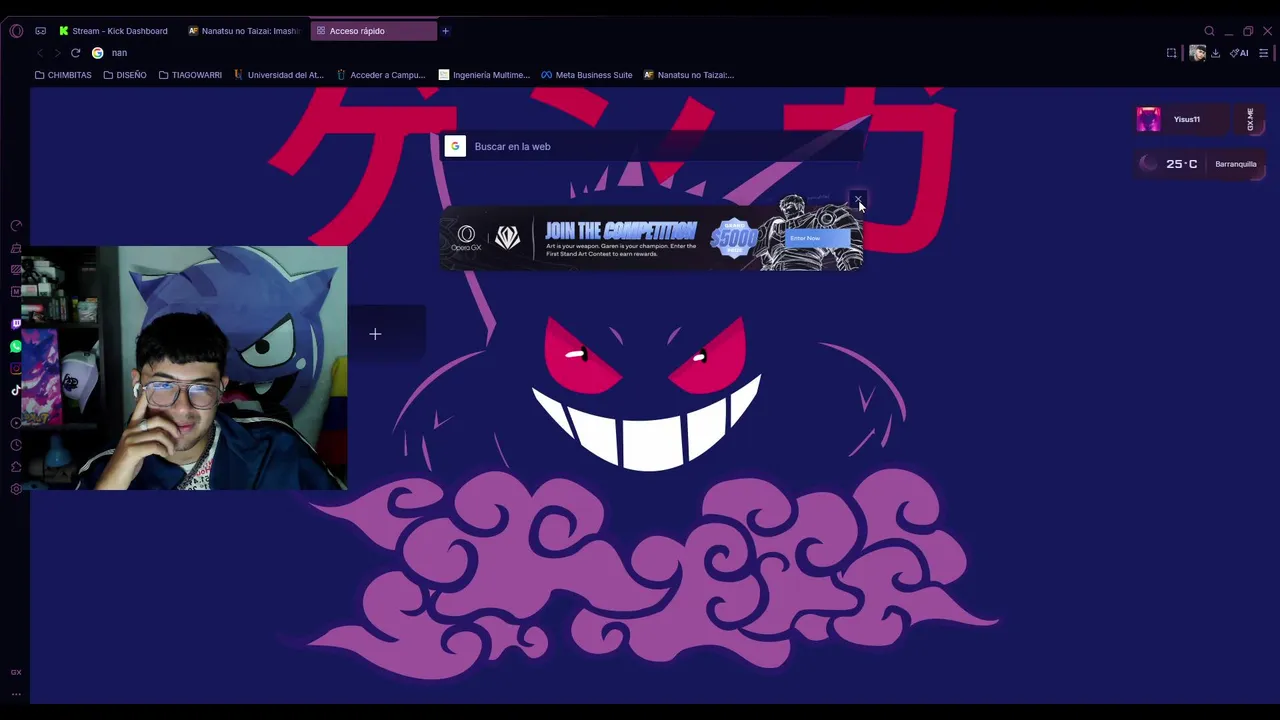Viewport: 1280px width, 720px height.
Task: Switch to the Stream - Kick Dashboard tab
Action: pyautogui.click(x=114, y=31)
